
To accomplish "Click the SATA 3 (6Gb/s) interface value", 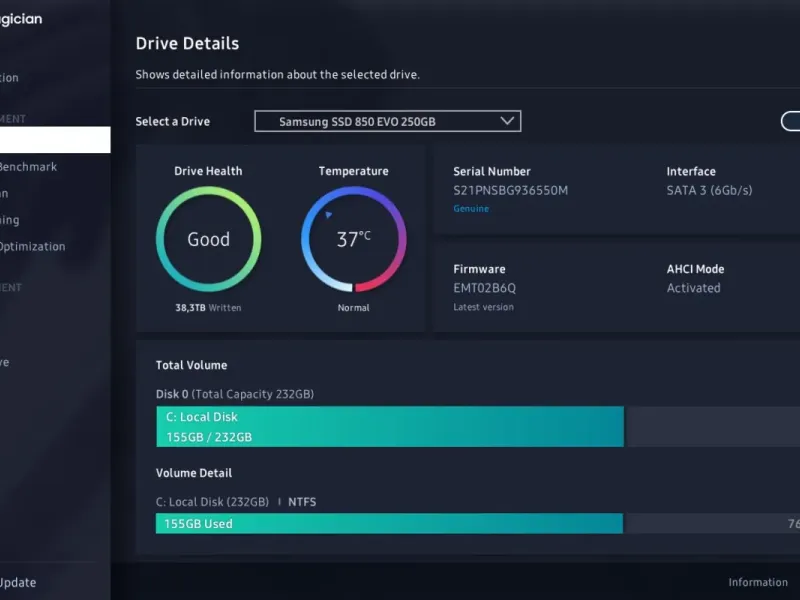I will (709, 190).
